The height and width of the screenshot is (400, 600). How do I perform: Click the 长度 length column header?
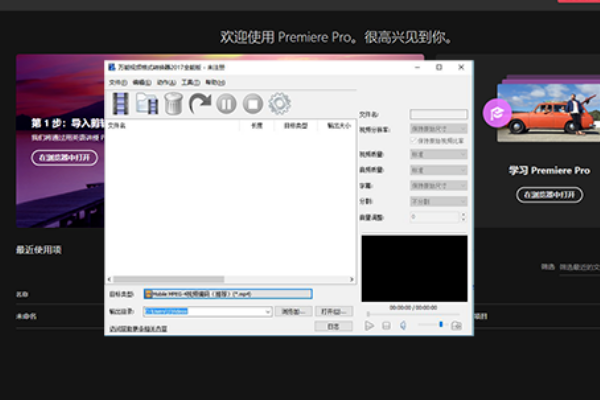[257, 126]
